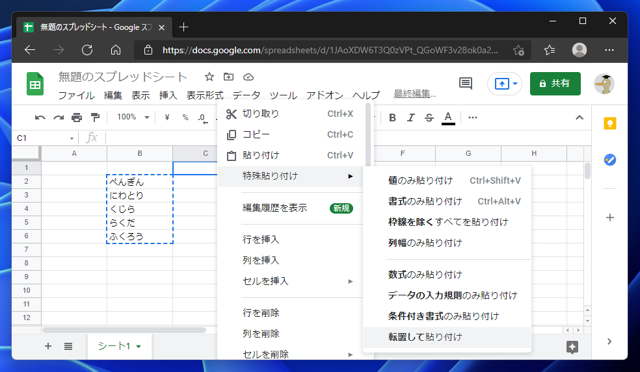The height and width of the screenshot is (372, 640).
Task: Collapse the menus with the up chevron
Action: coord(579,118)
